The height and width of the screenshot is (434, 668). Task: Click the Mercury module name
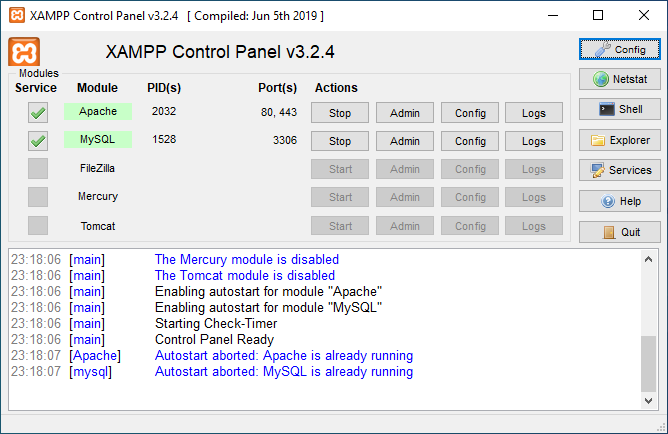pyautogui.click(x=98, y=196)
